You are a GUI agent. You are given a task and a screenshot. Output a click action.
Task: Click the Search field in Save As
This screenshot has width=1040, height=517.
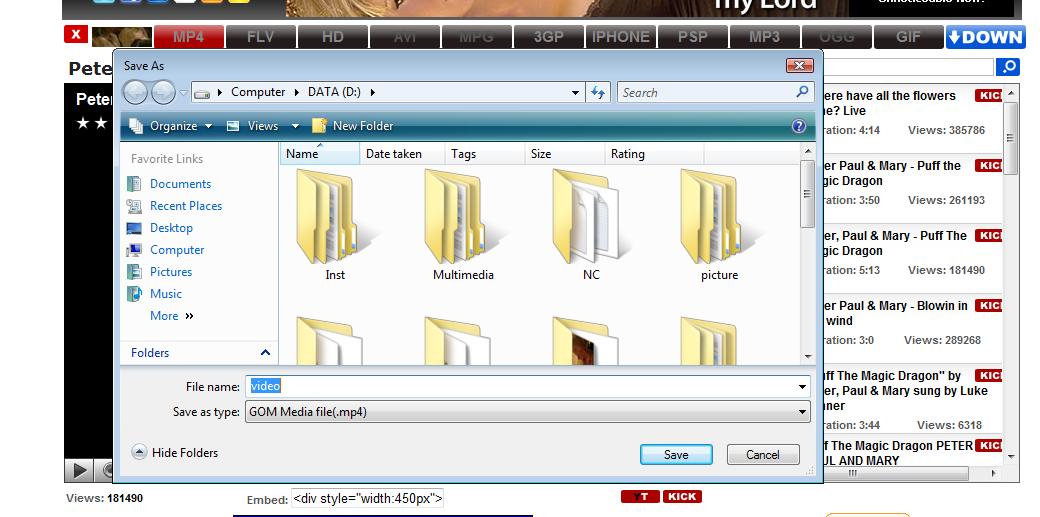pyautogui.click(x=716, y=92)
